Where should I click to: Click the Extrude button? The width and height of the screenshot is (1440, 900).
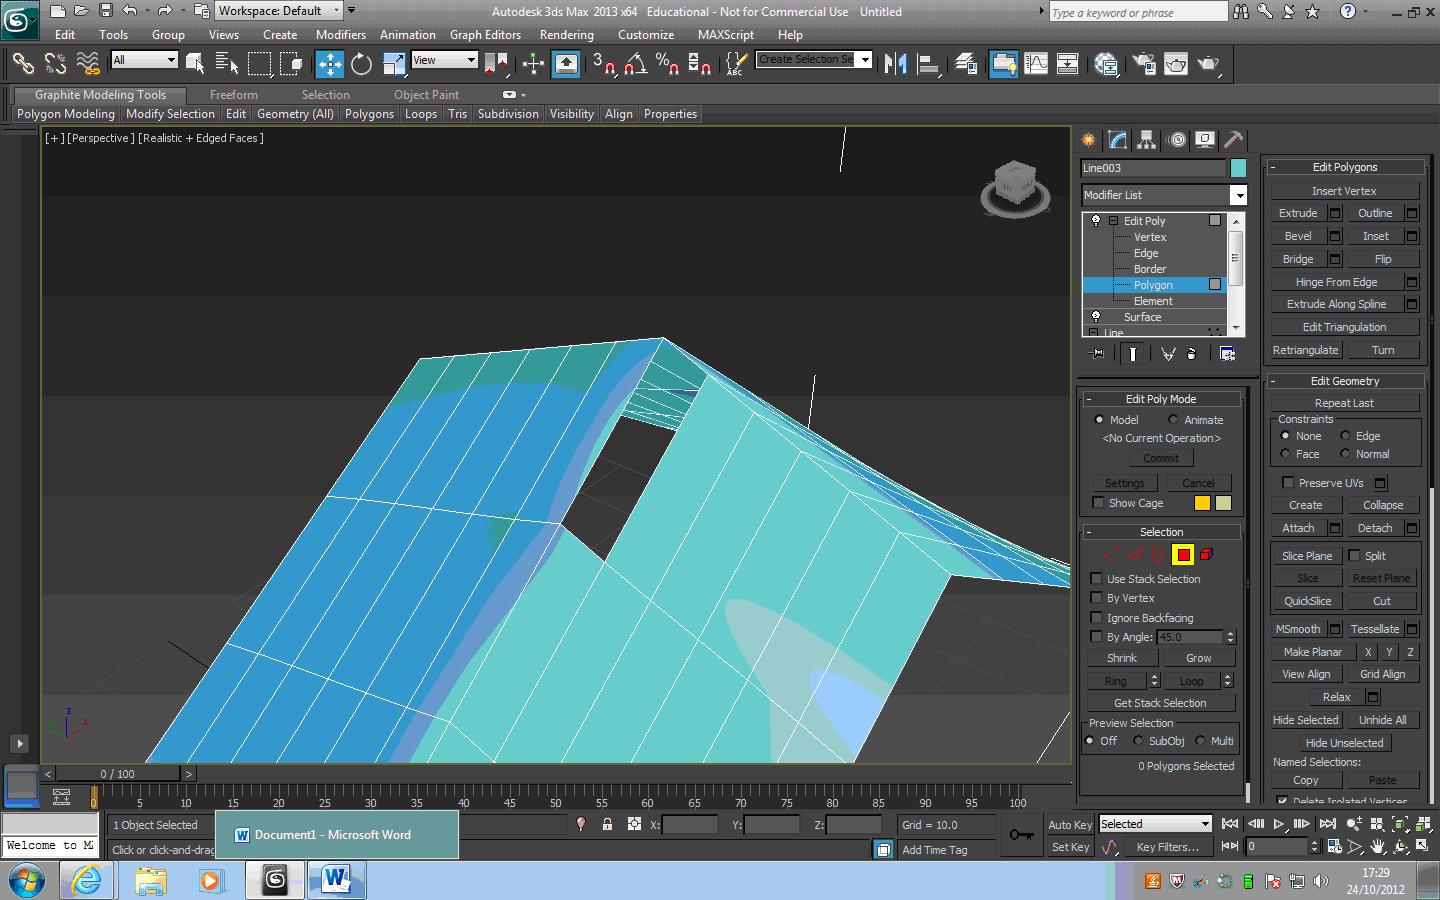click(1298, 213)
